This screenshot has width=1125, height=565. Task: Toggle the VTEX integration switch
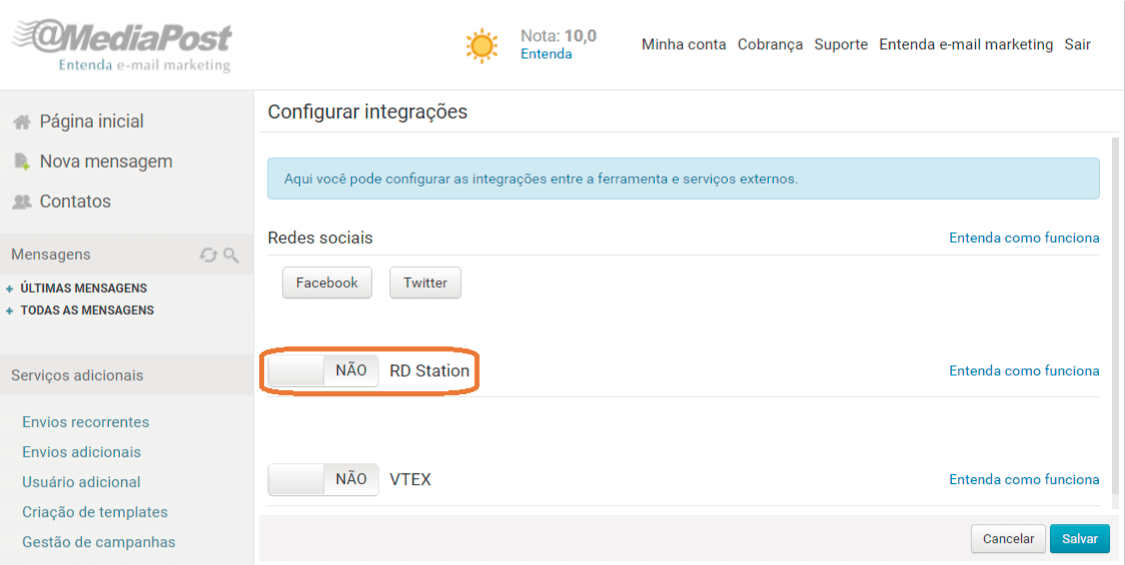click(323, 479)
